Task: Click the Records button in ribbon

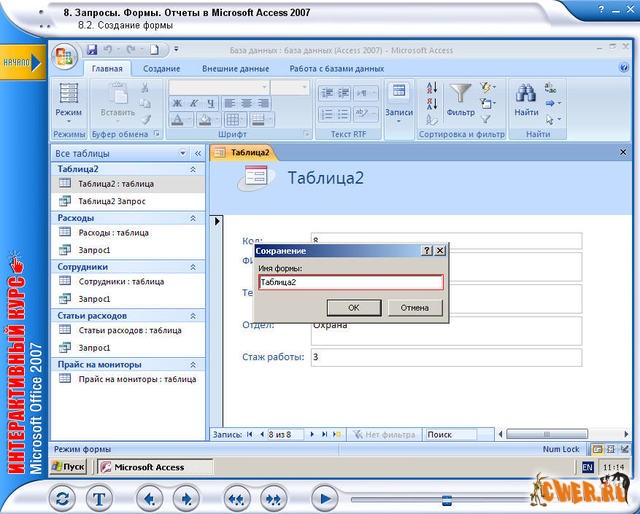Action: point(398,98)
